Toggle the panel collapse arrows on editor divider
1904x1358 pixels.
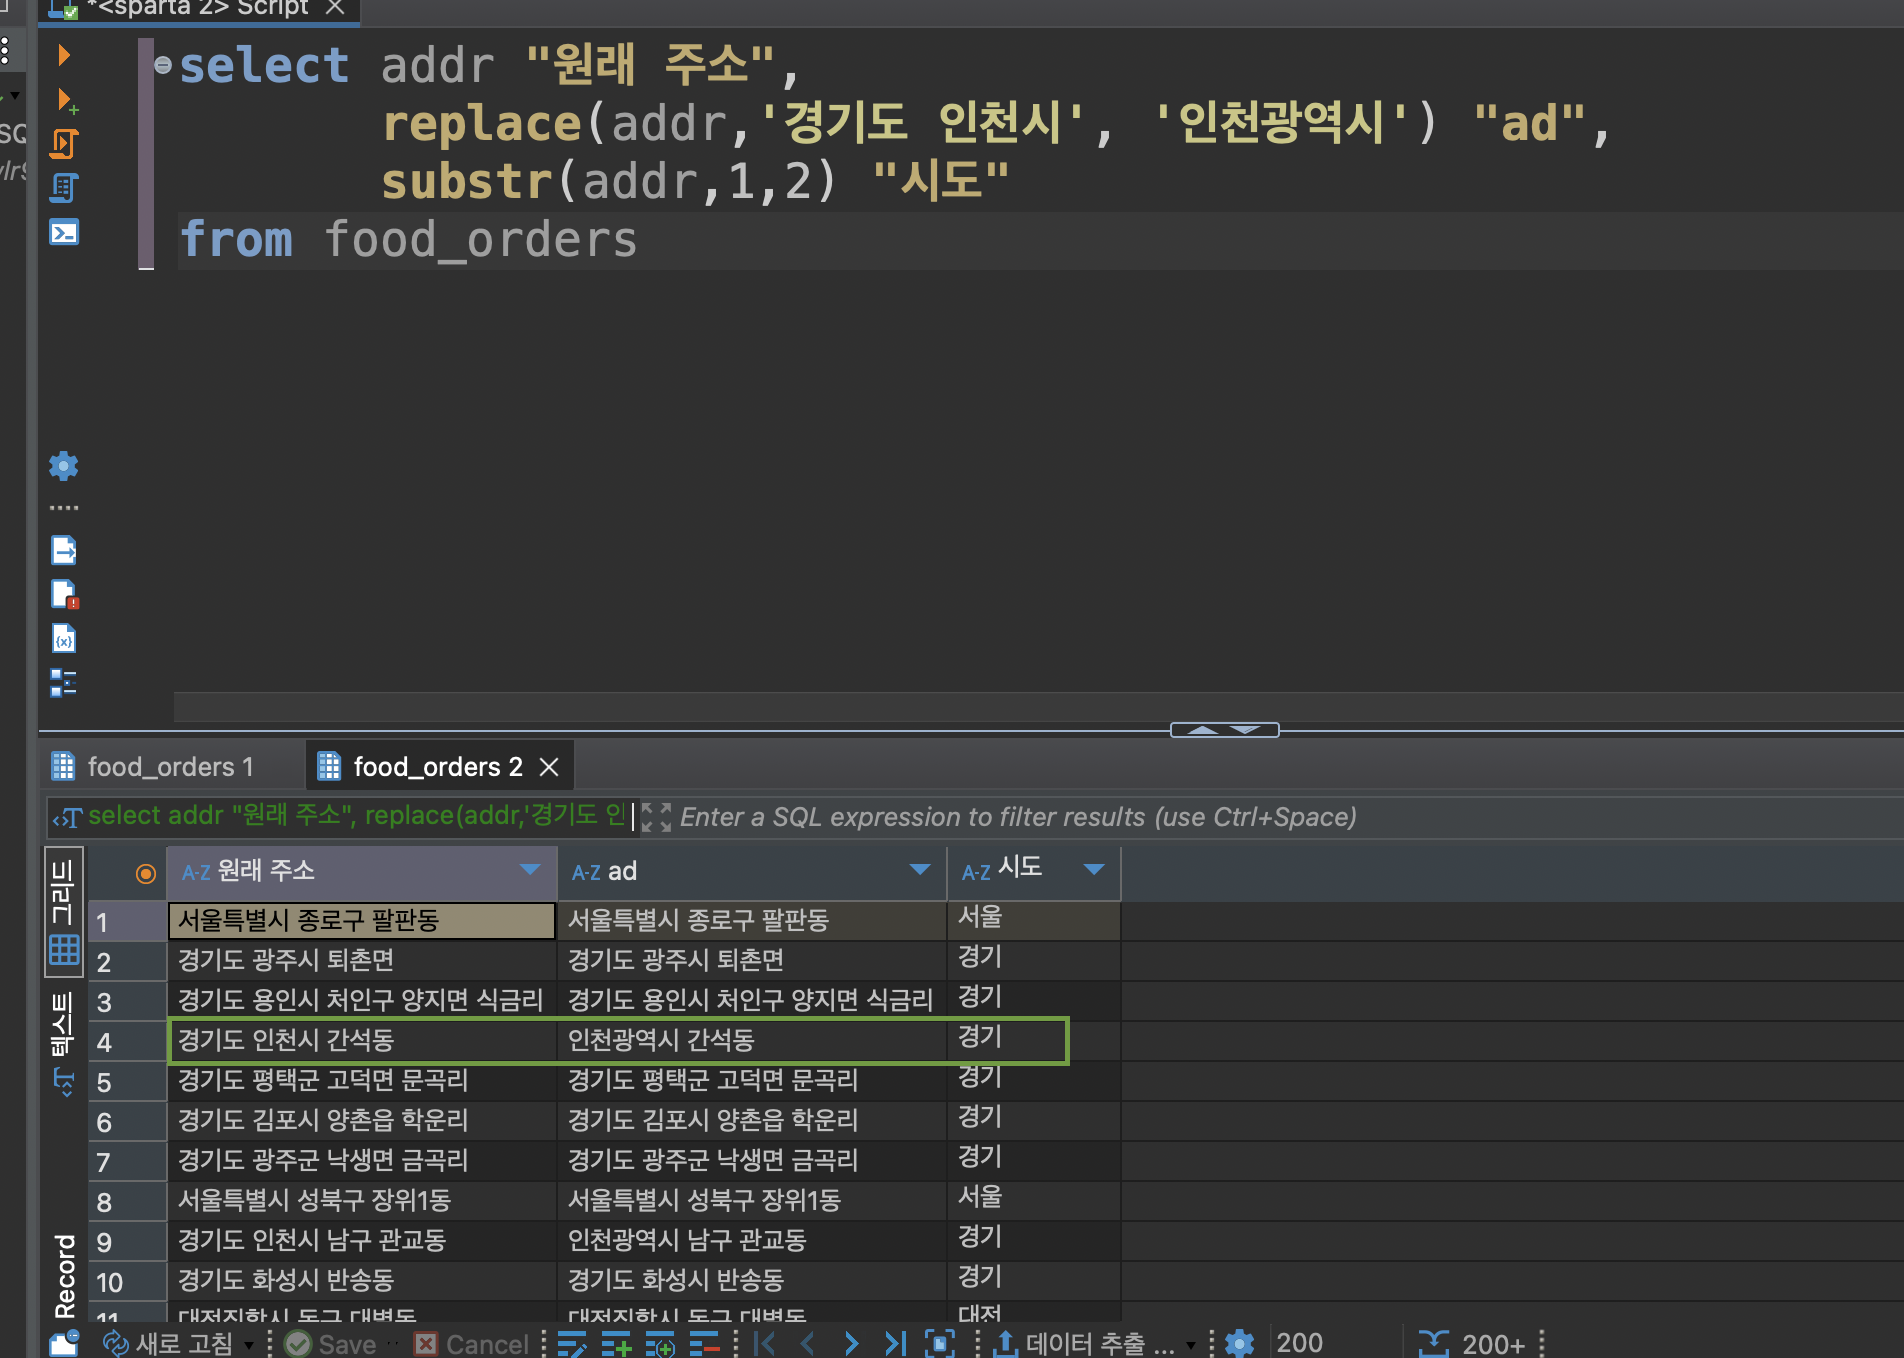pos(1224,730)
